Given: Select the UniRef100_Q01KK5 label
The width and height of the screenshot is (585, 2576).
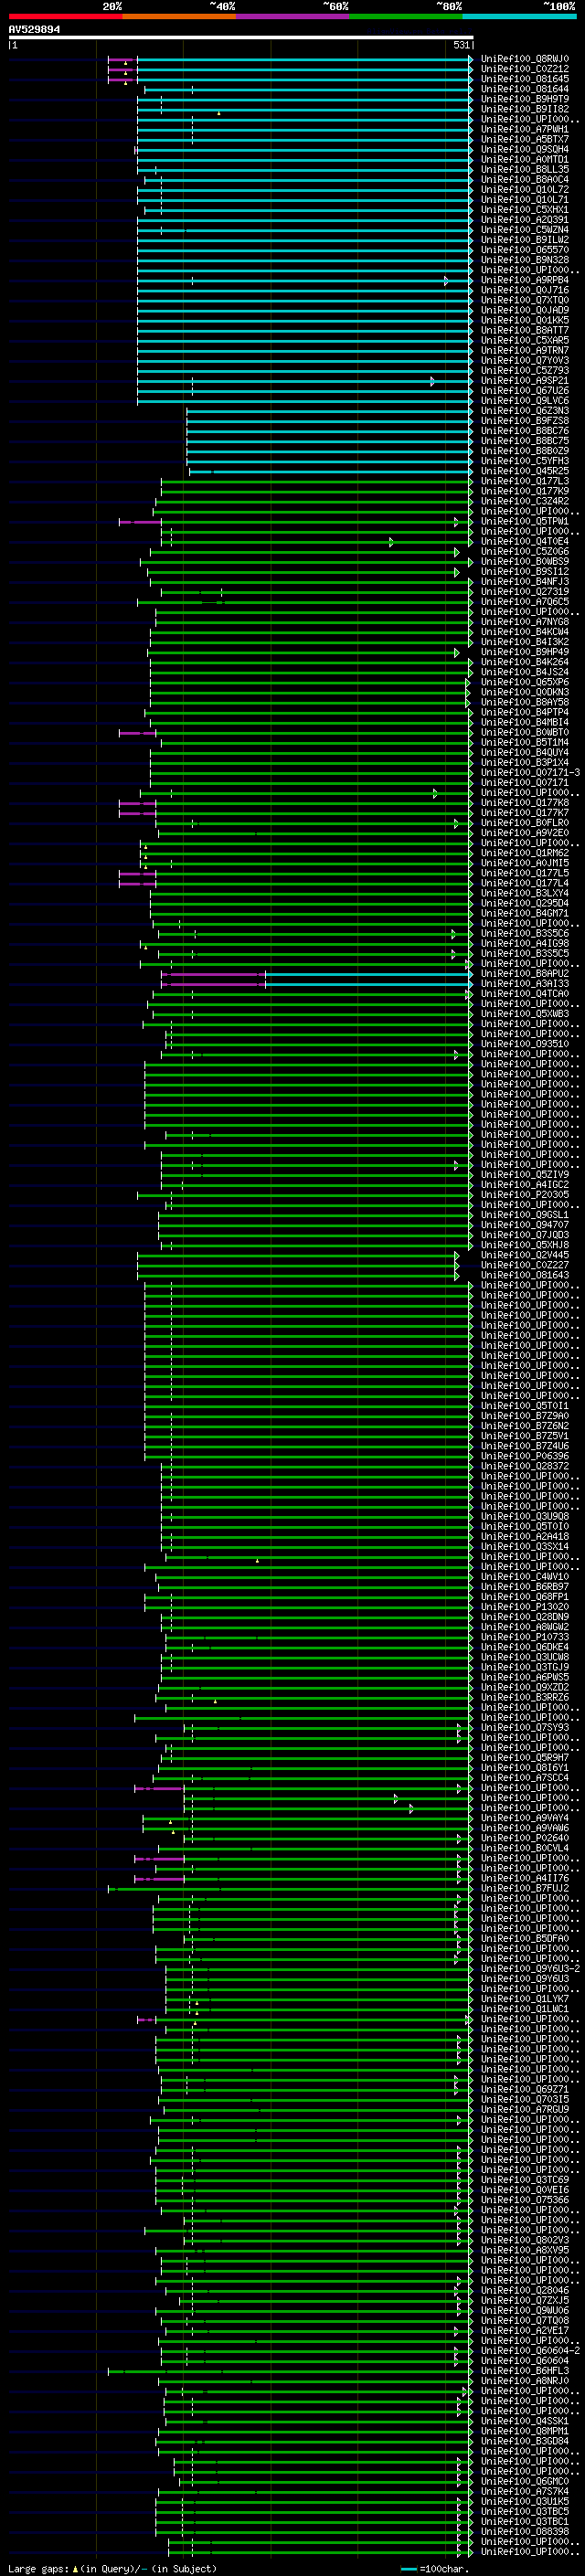Looking at the screenshot, I should [x=525, y=320].
